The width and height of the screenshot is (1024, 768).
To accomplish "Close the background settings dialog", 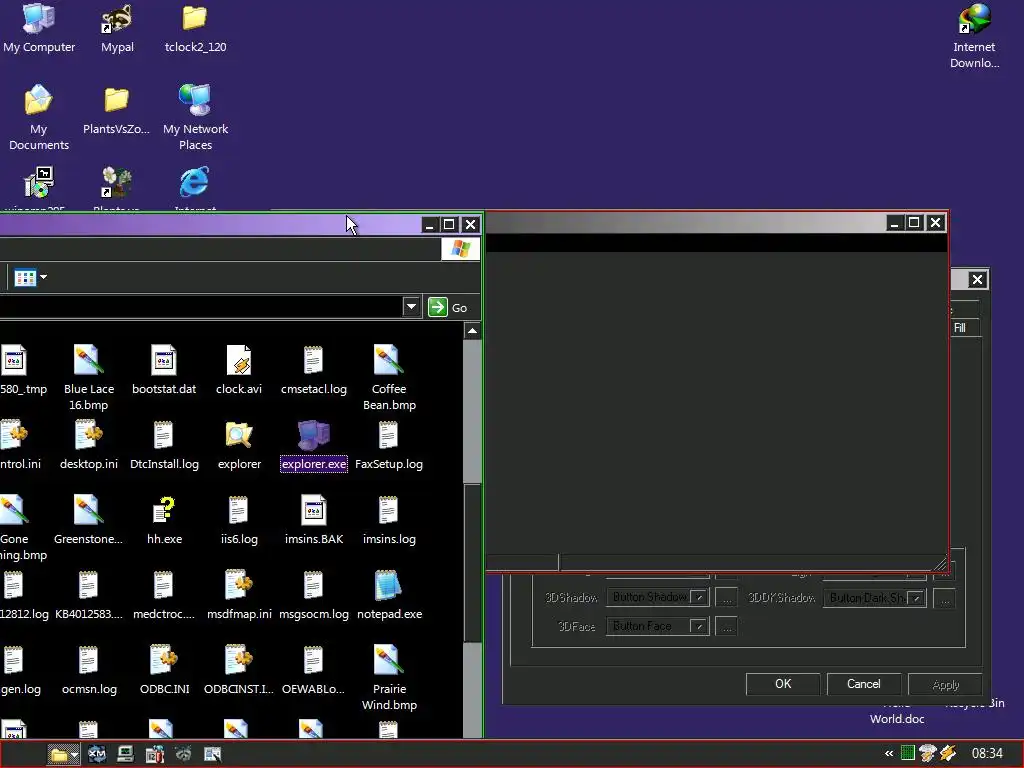I will pos(977,280).
